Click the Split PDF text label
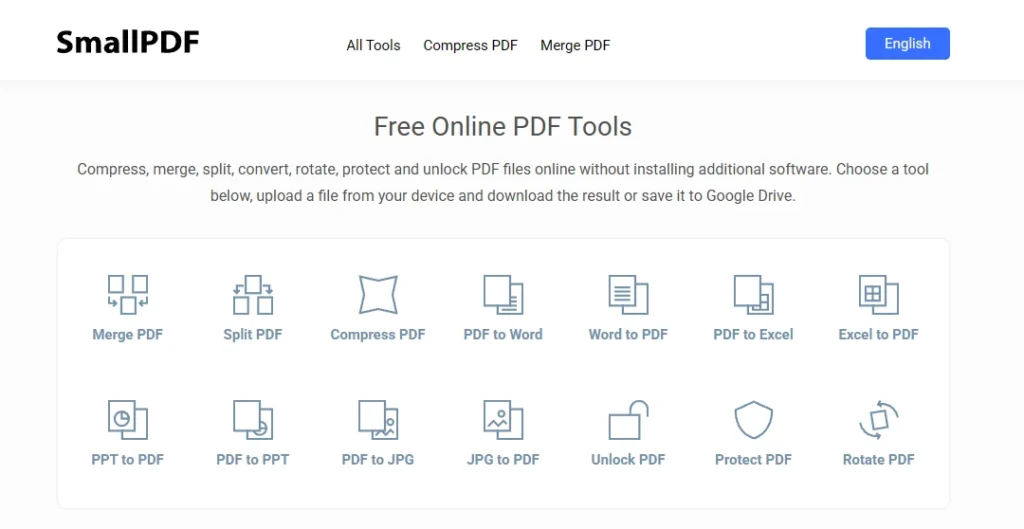The height and width of the screenshot is (529, 1024). [x=253, y=334]
